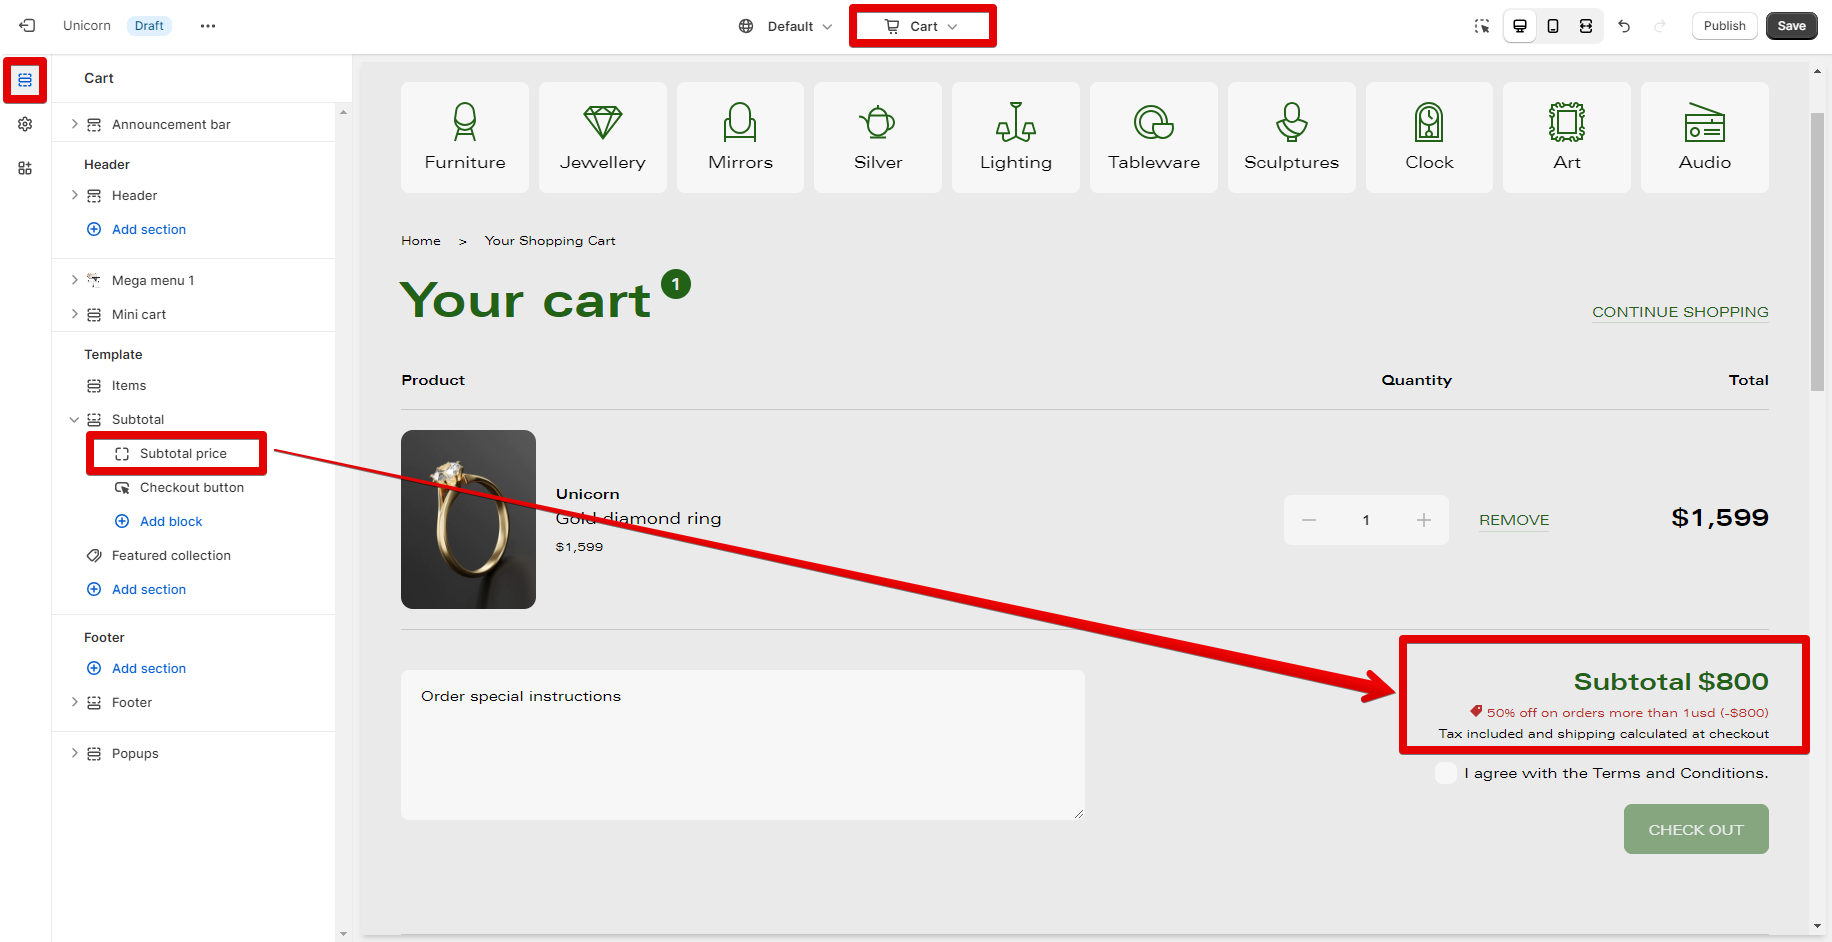
Task: Open the app embeds icon
Action: (x=25, y=168)
